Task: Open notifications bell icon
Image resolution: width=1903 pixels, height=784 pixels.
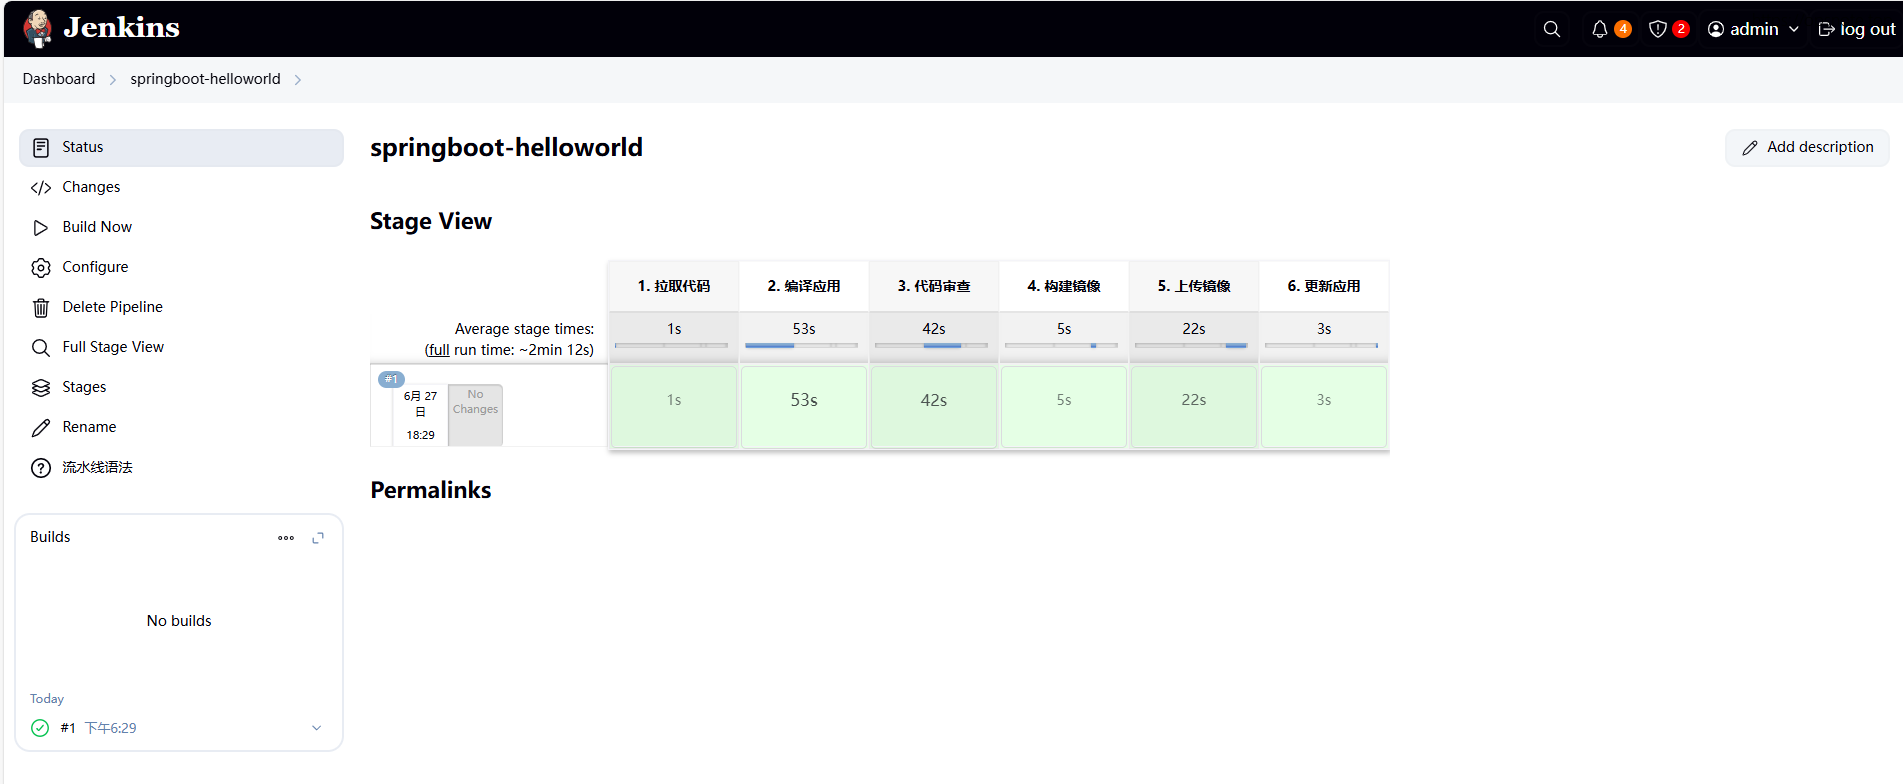Action: 1599,29
